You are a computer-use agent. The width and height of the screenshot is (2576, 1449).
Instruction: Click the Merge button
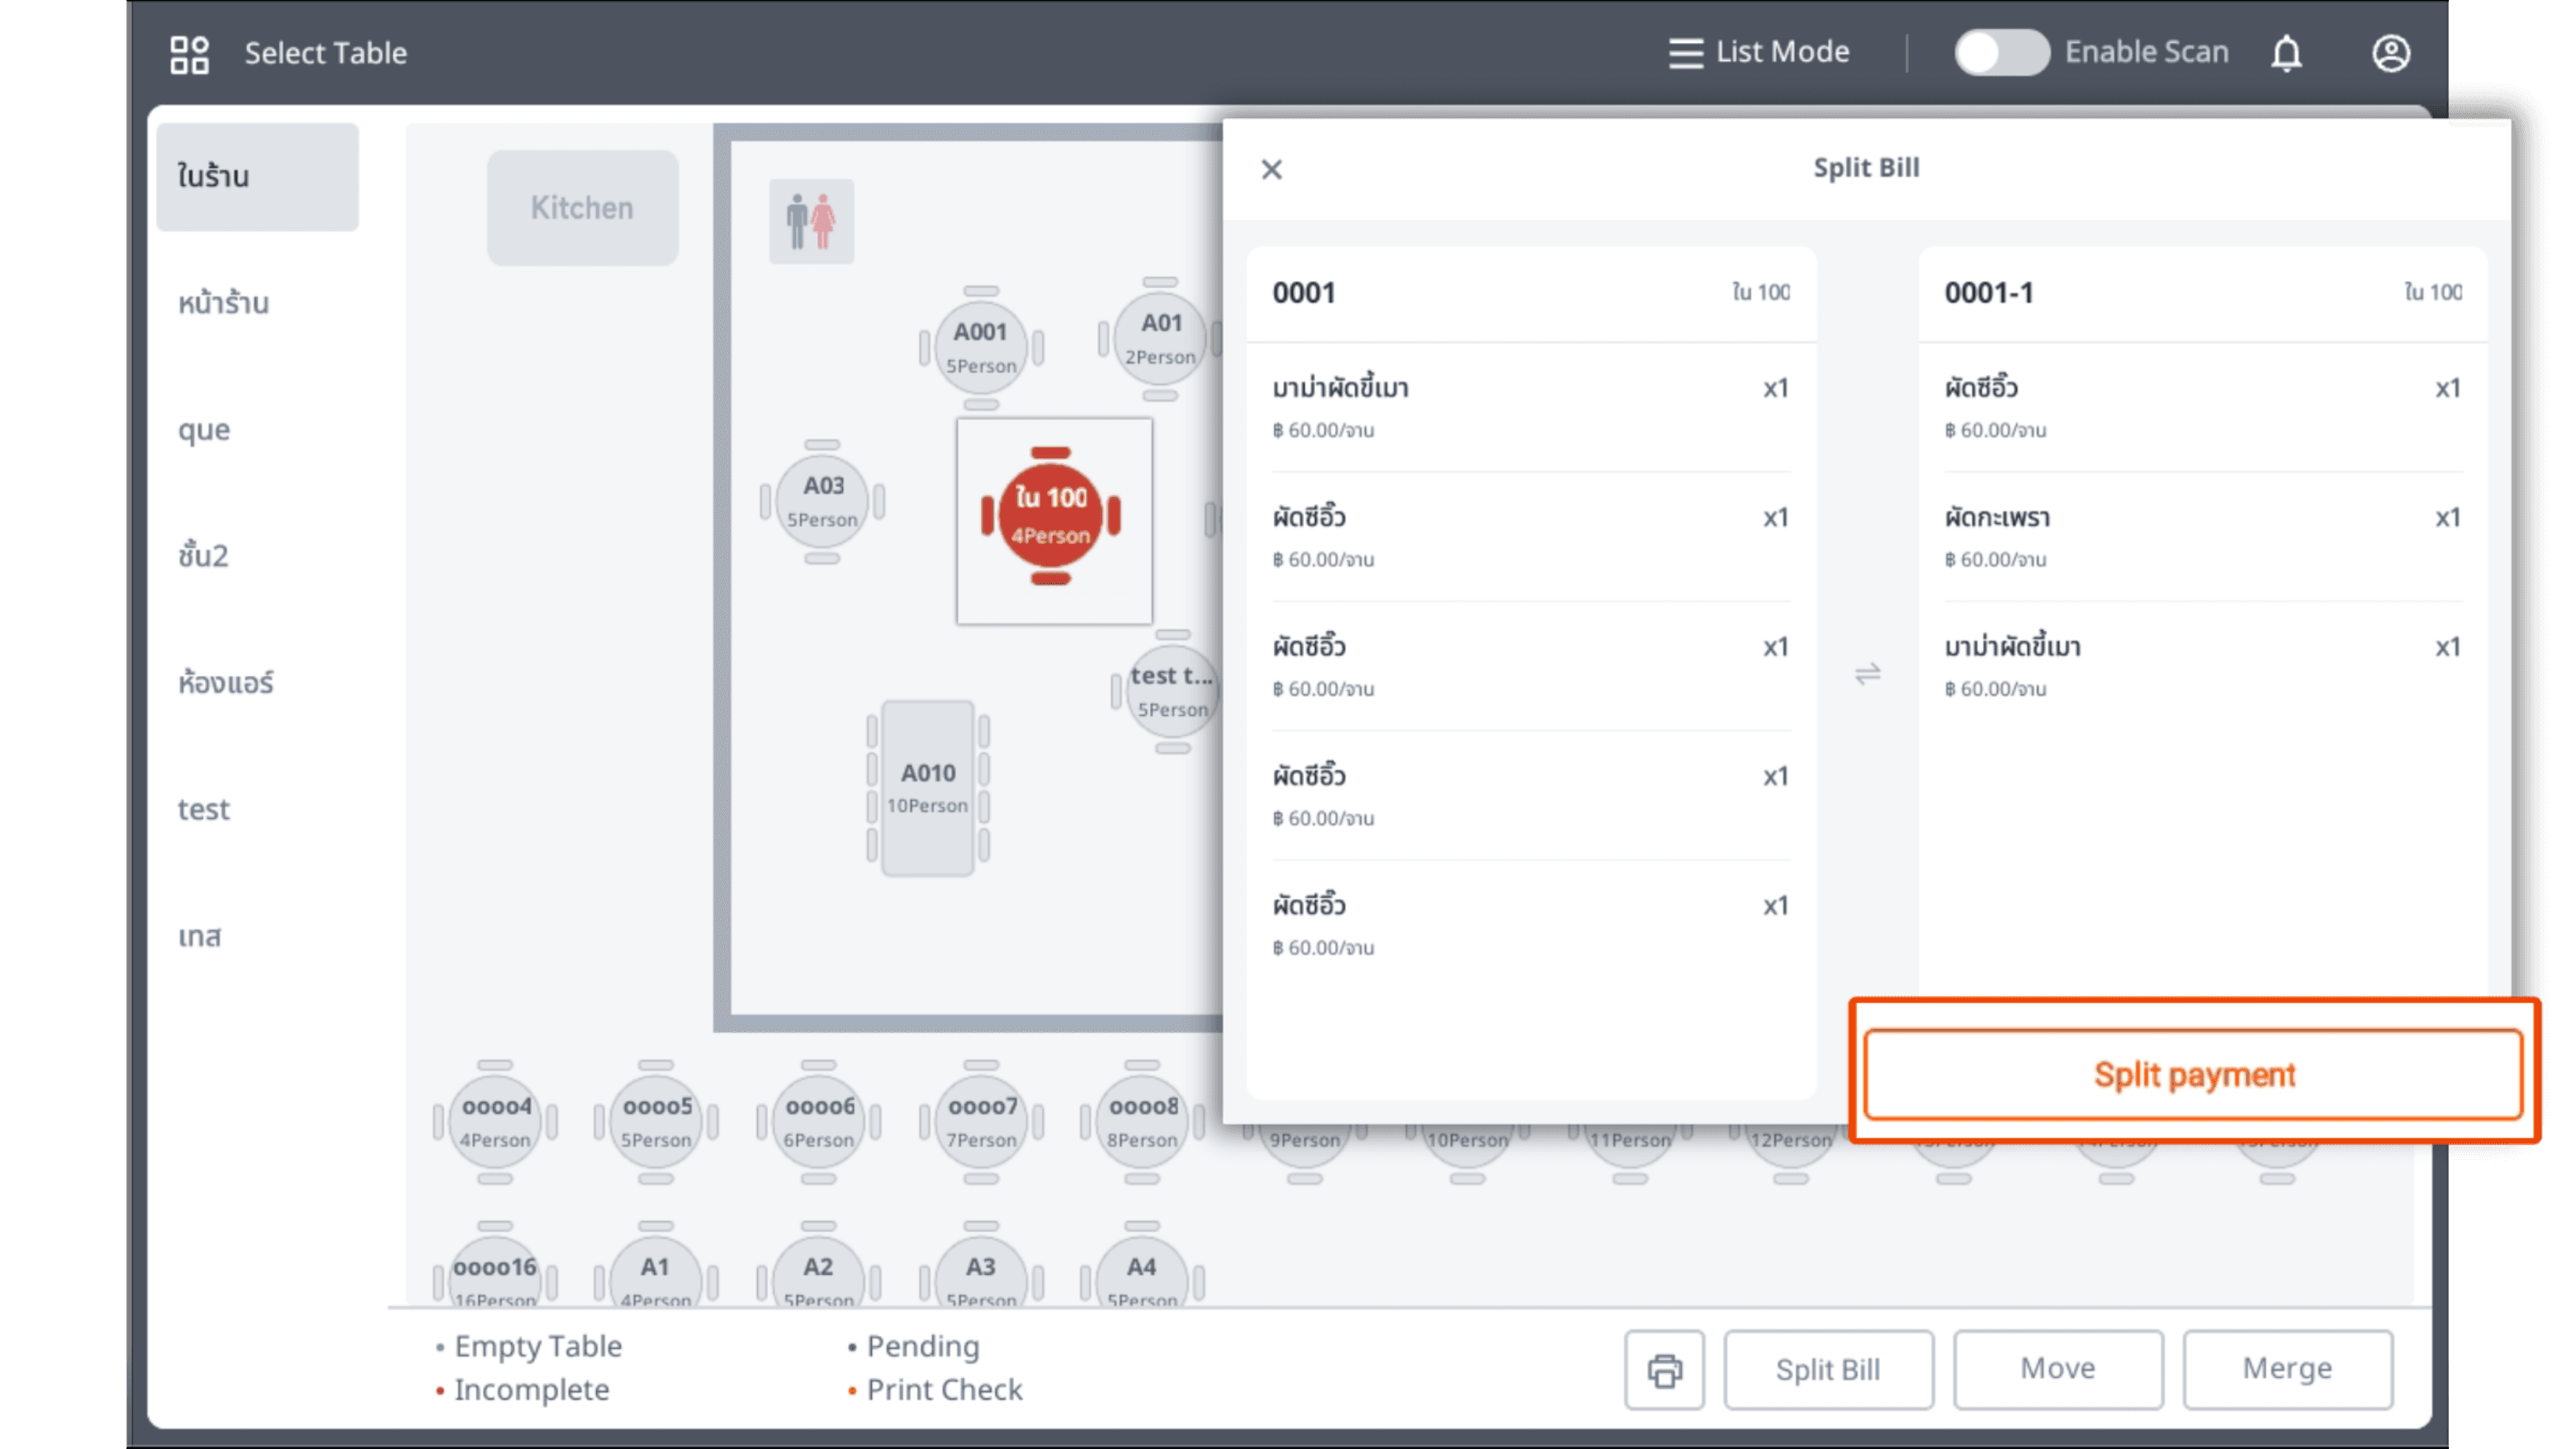(2287, 1369)
